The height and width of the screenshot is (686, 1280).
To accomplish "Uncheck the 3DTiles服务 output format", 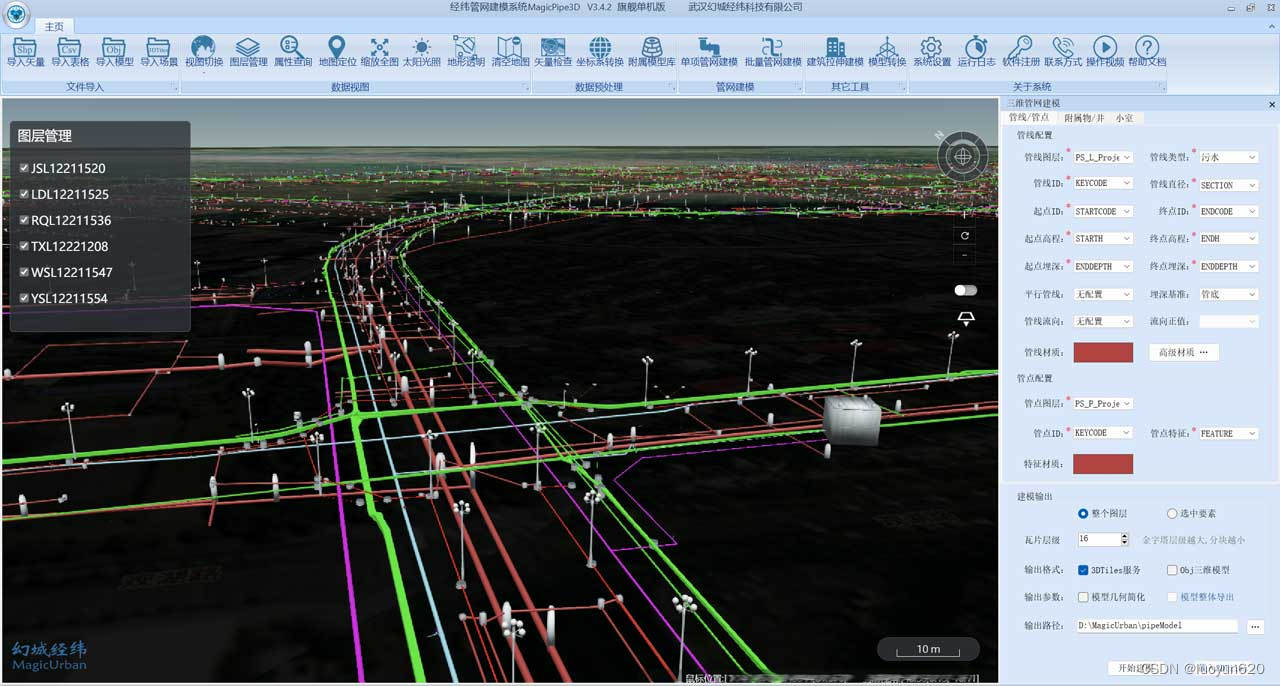I will tap(1083, 570).
